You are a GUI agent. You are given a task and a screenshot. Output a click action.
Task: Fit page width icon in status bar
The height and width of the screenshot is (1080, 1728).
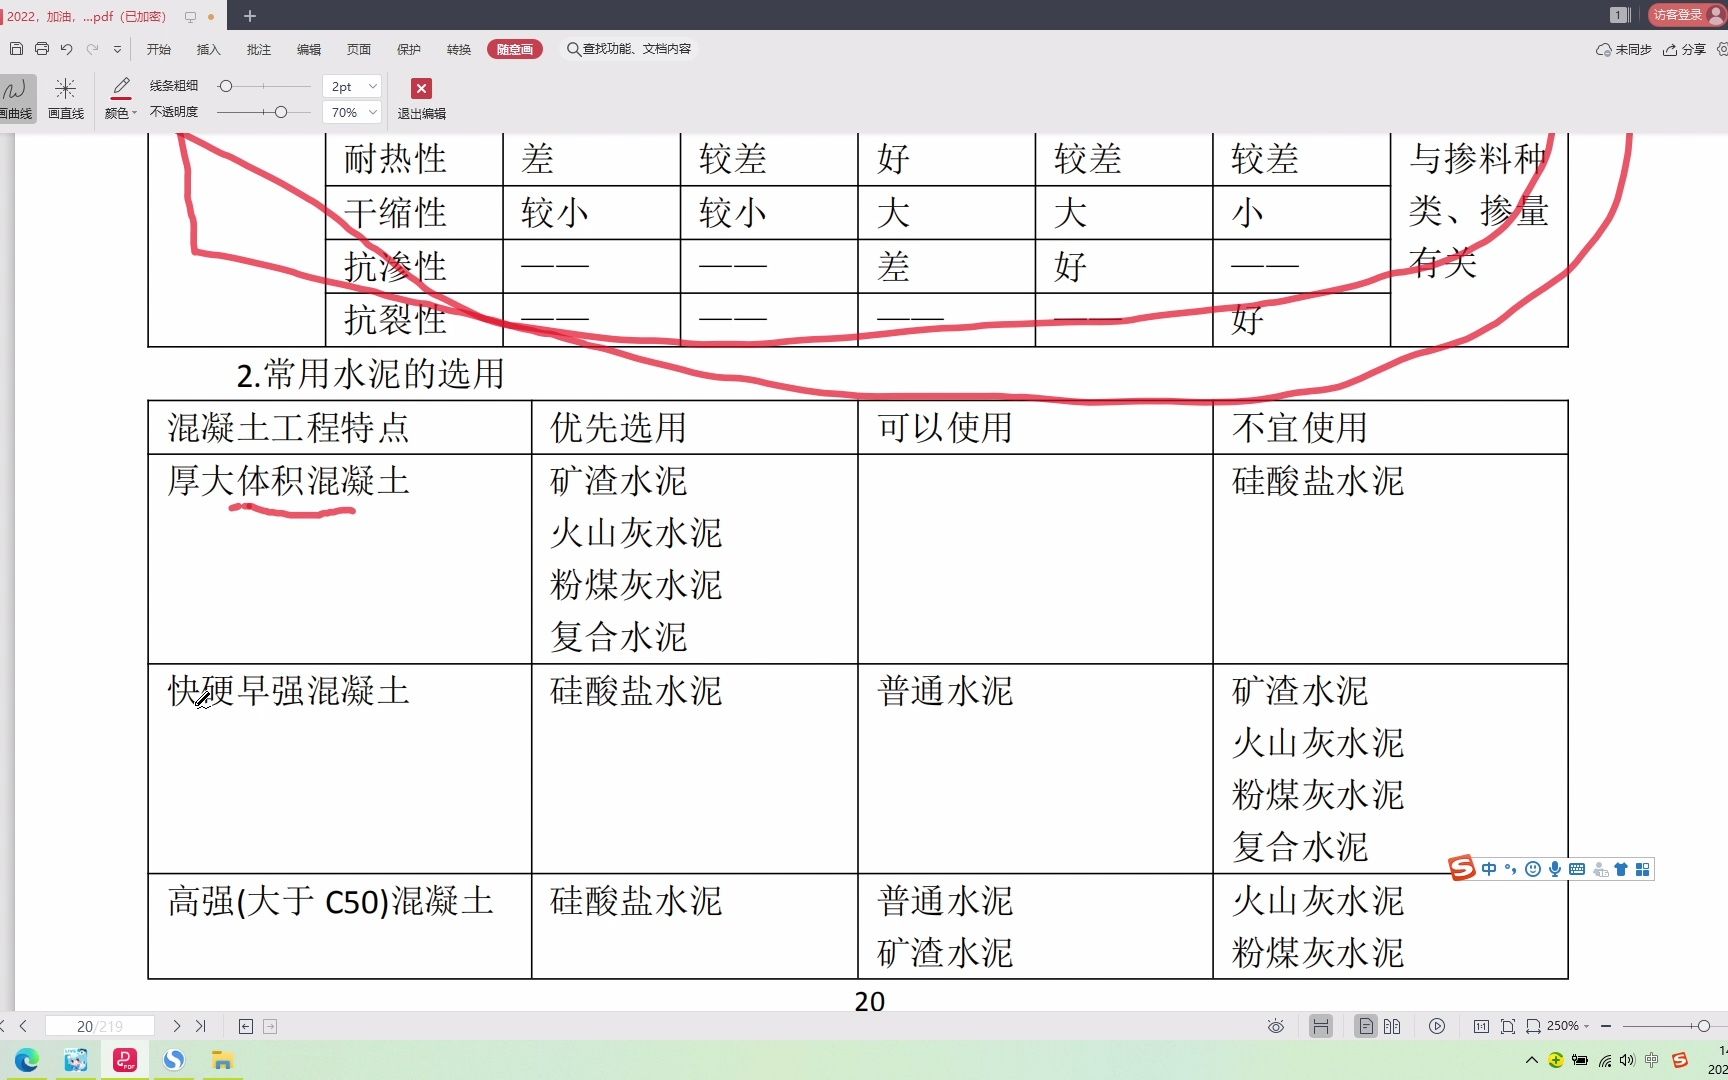[x=1533, y=1026]
